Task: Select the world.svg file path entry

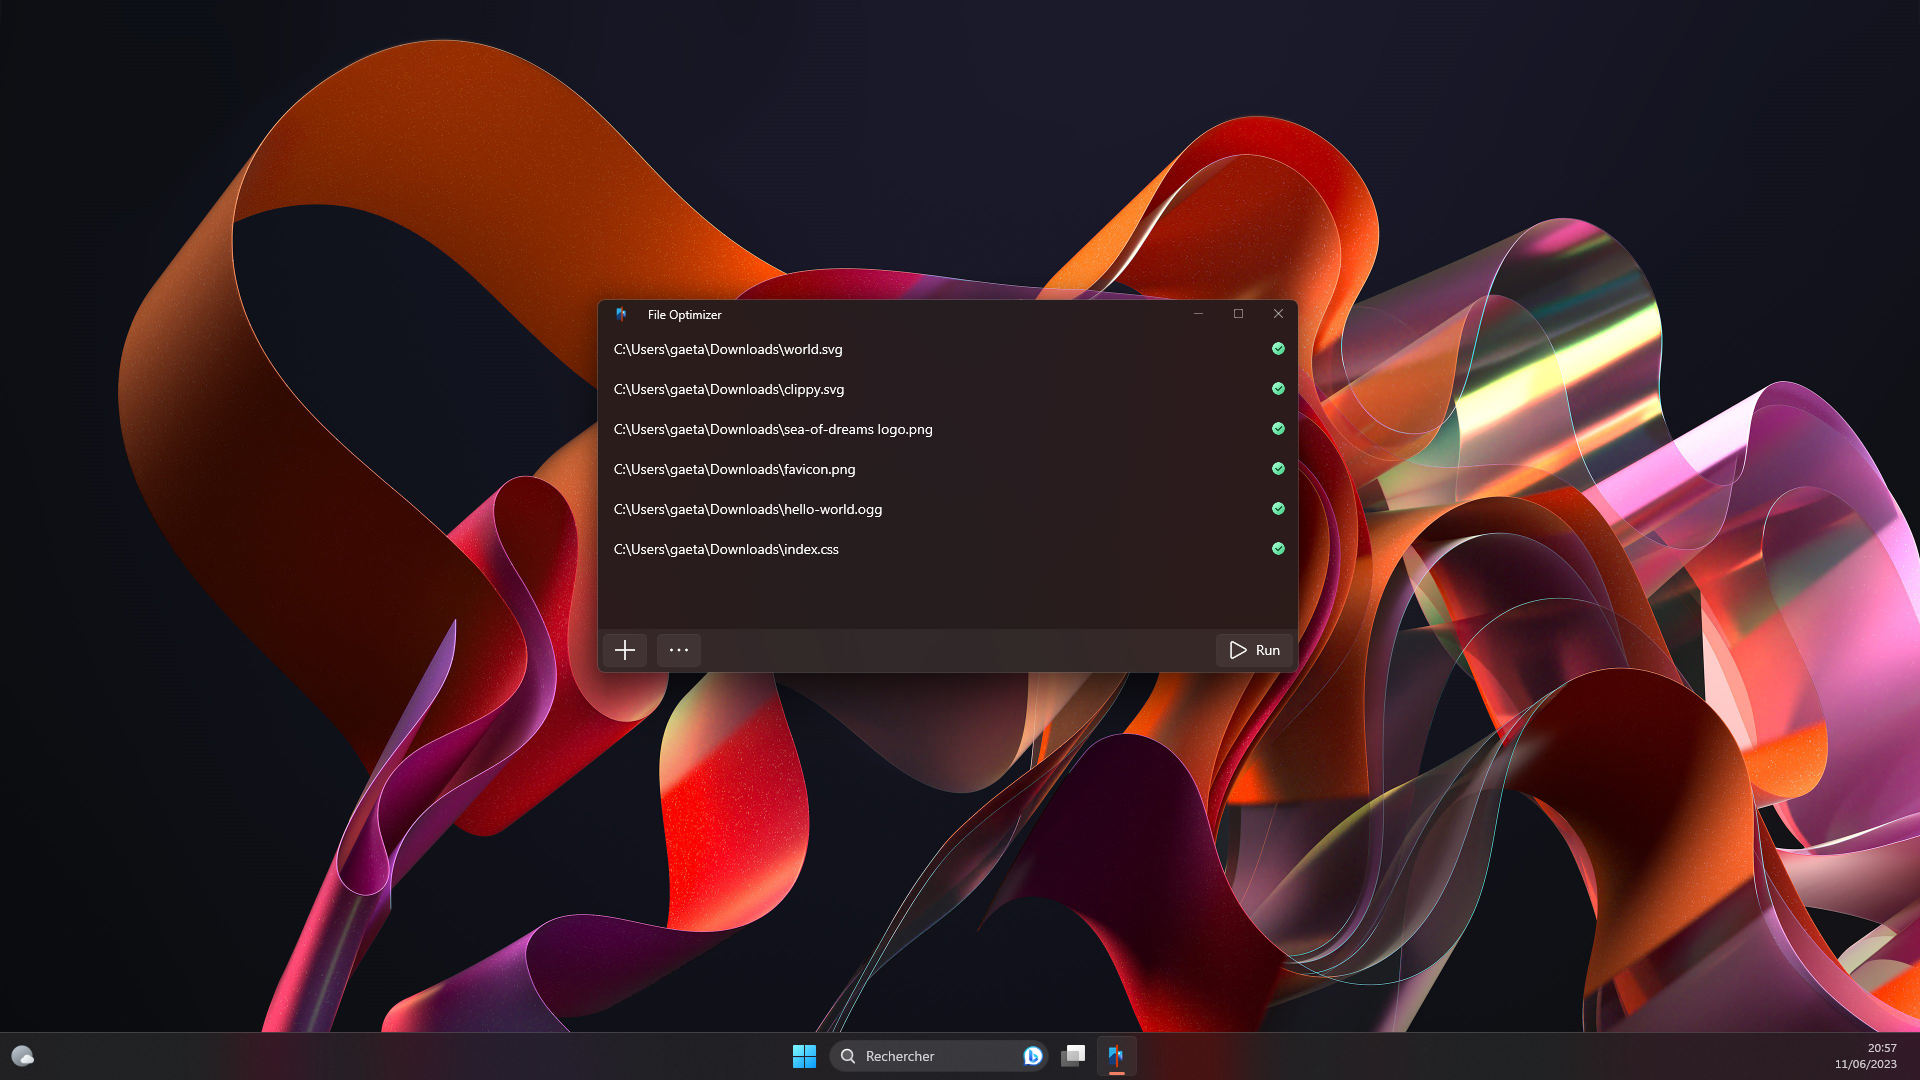Action: [728, 349]
